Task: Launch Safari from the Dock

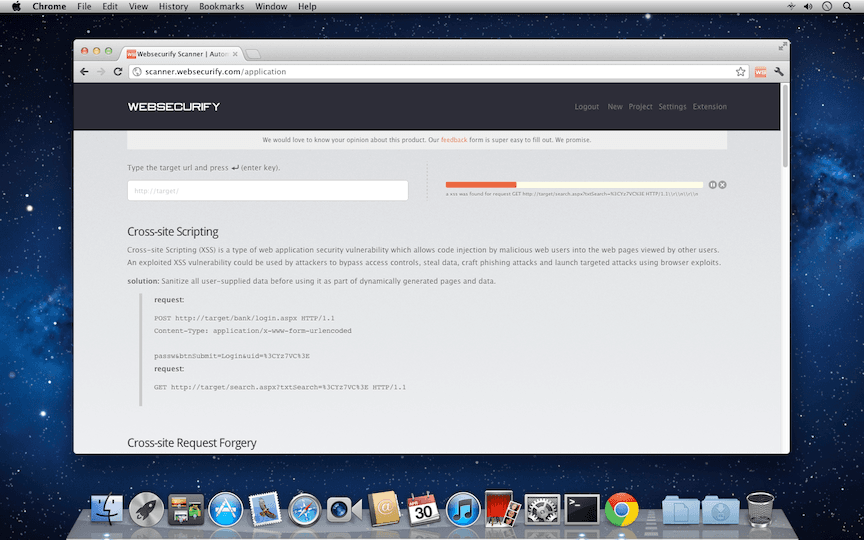Action: (305, 509)
